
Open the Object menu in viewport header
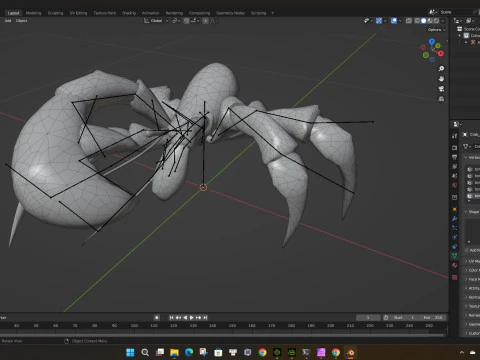(21, 21)
